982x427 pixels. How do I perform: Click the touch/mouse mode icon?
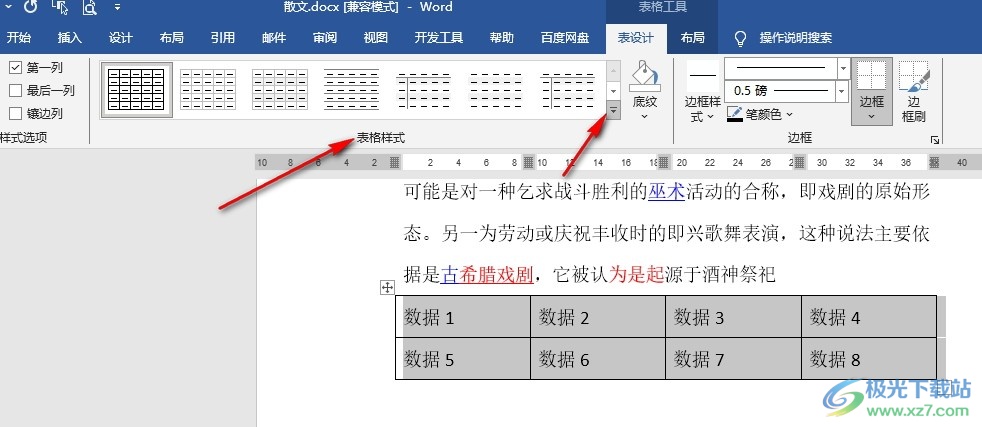[60, 7]
